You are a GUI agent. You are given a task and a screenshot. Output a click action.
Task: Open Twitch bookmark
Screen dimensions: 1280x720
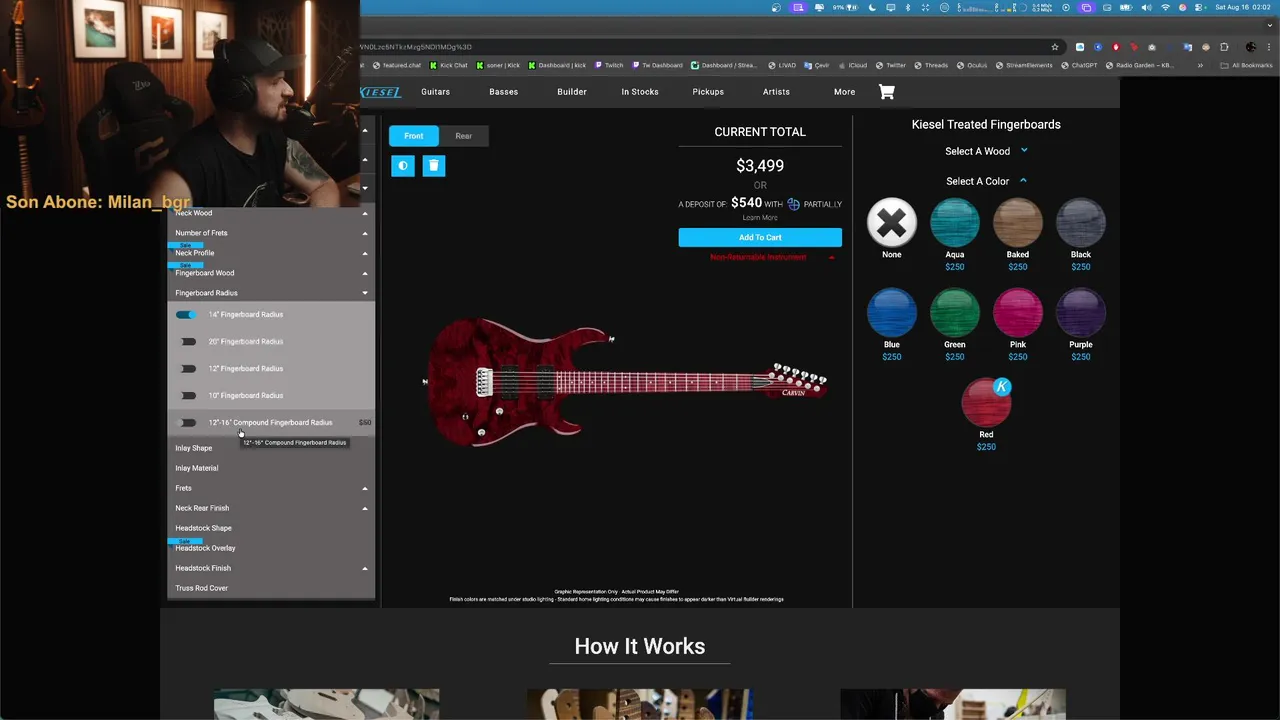[x=608, y=65]
